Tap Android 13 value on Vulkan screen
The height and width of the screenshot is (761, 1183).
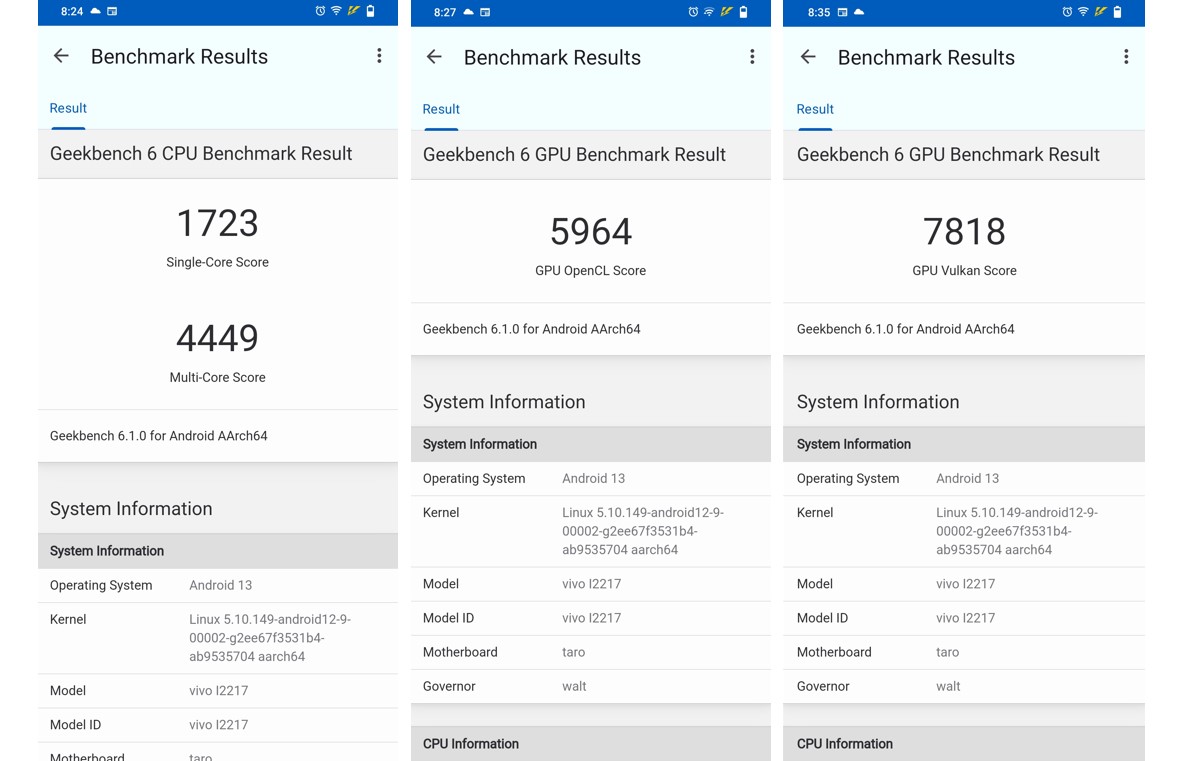click(x=967, y=478)
